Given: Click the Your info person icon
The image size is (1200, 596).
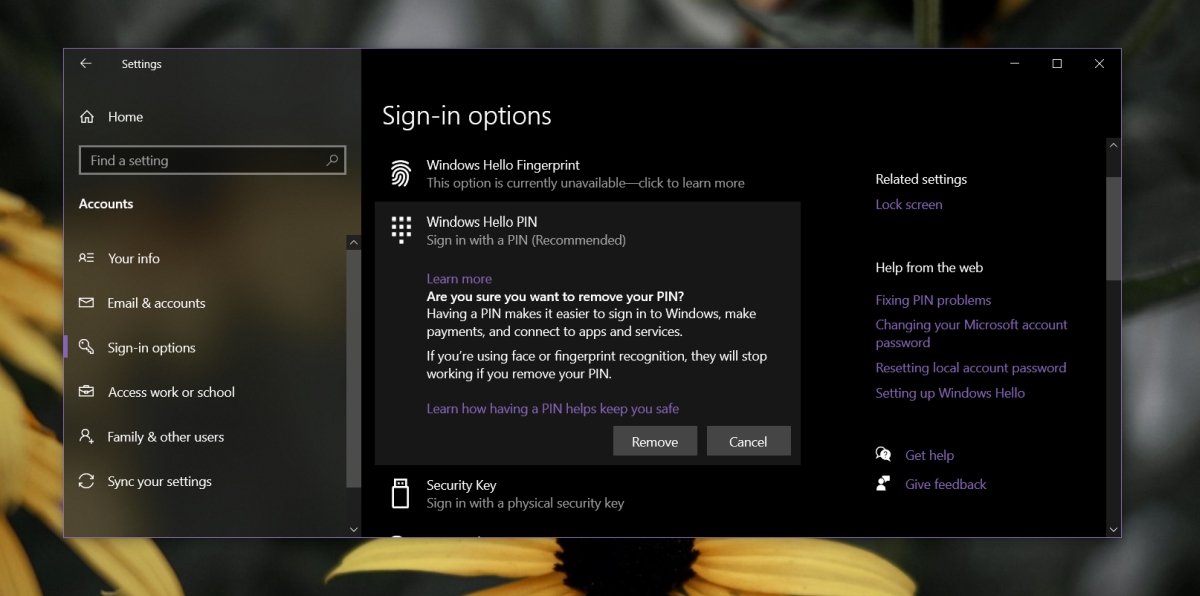Looking at the screenshot, I should pyautogui.click(x=86, y=258).
